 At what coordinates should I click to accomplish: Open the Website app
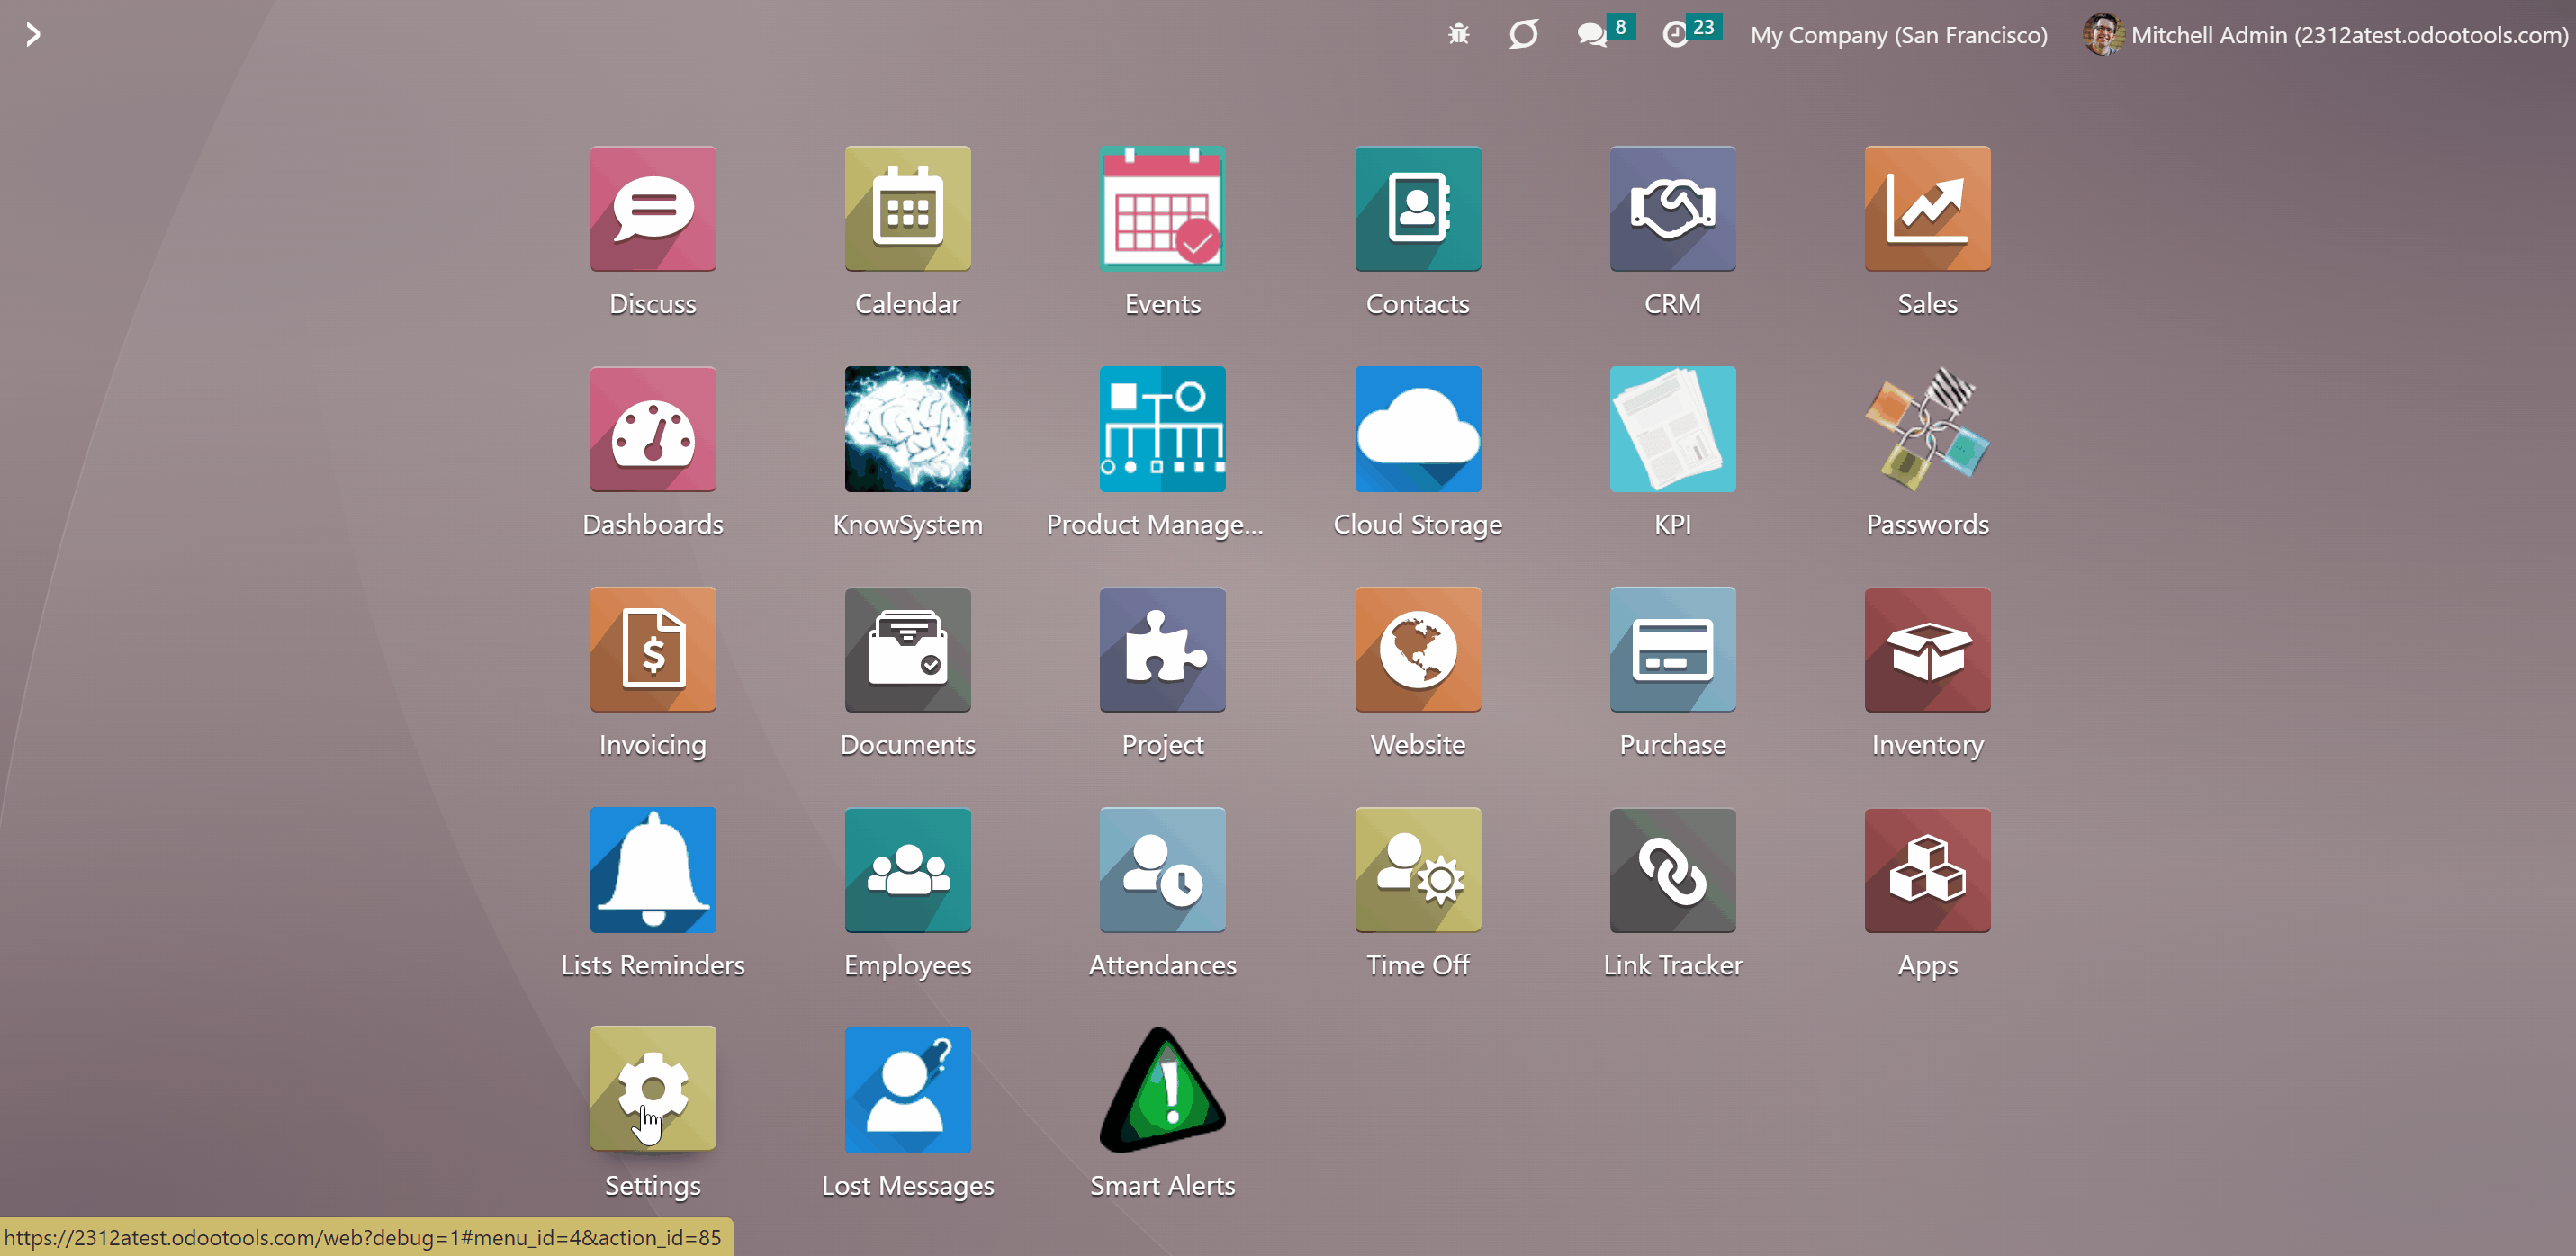click(1418, 650)
